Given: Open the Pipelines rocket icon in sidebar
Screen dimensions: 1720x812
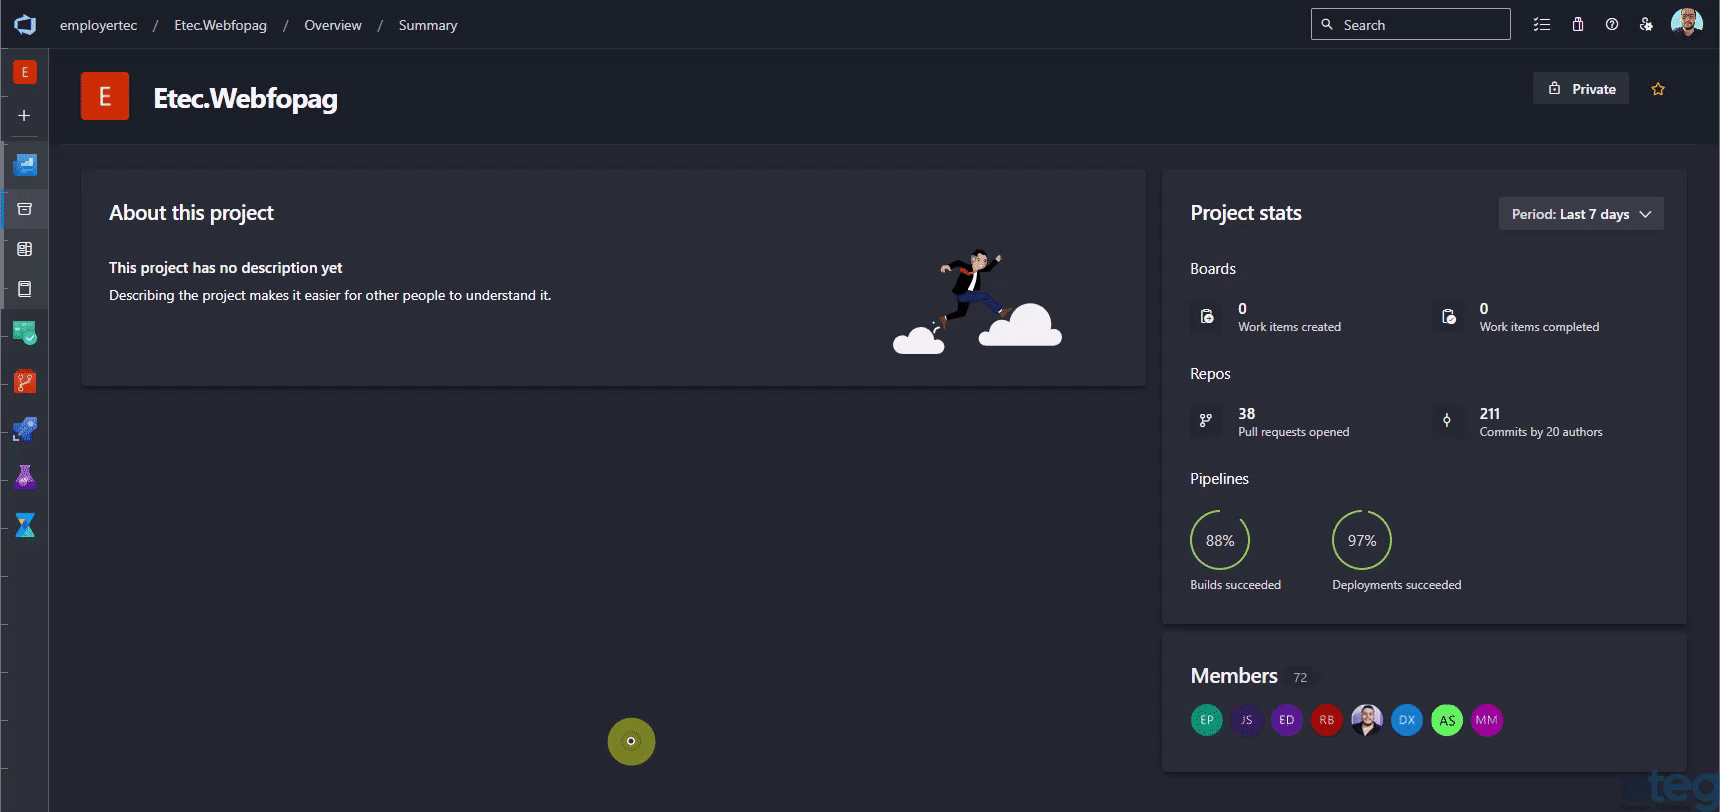Looking at the screenshot, I should pyautogui.click(x=25, y=429).
